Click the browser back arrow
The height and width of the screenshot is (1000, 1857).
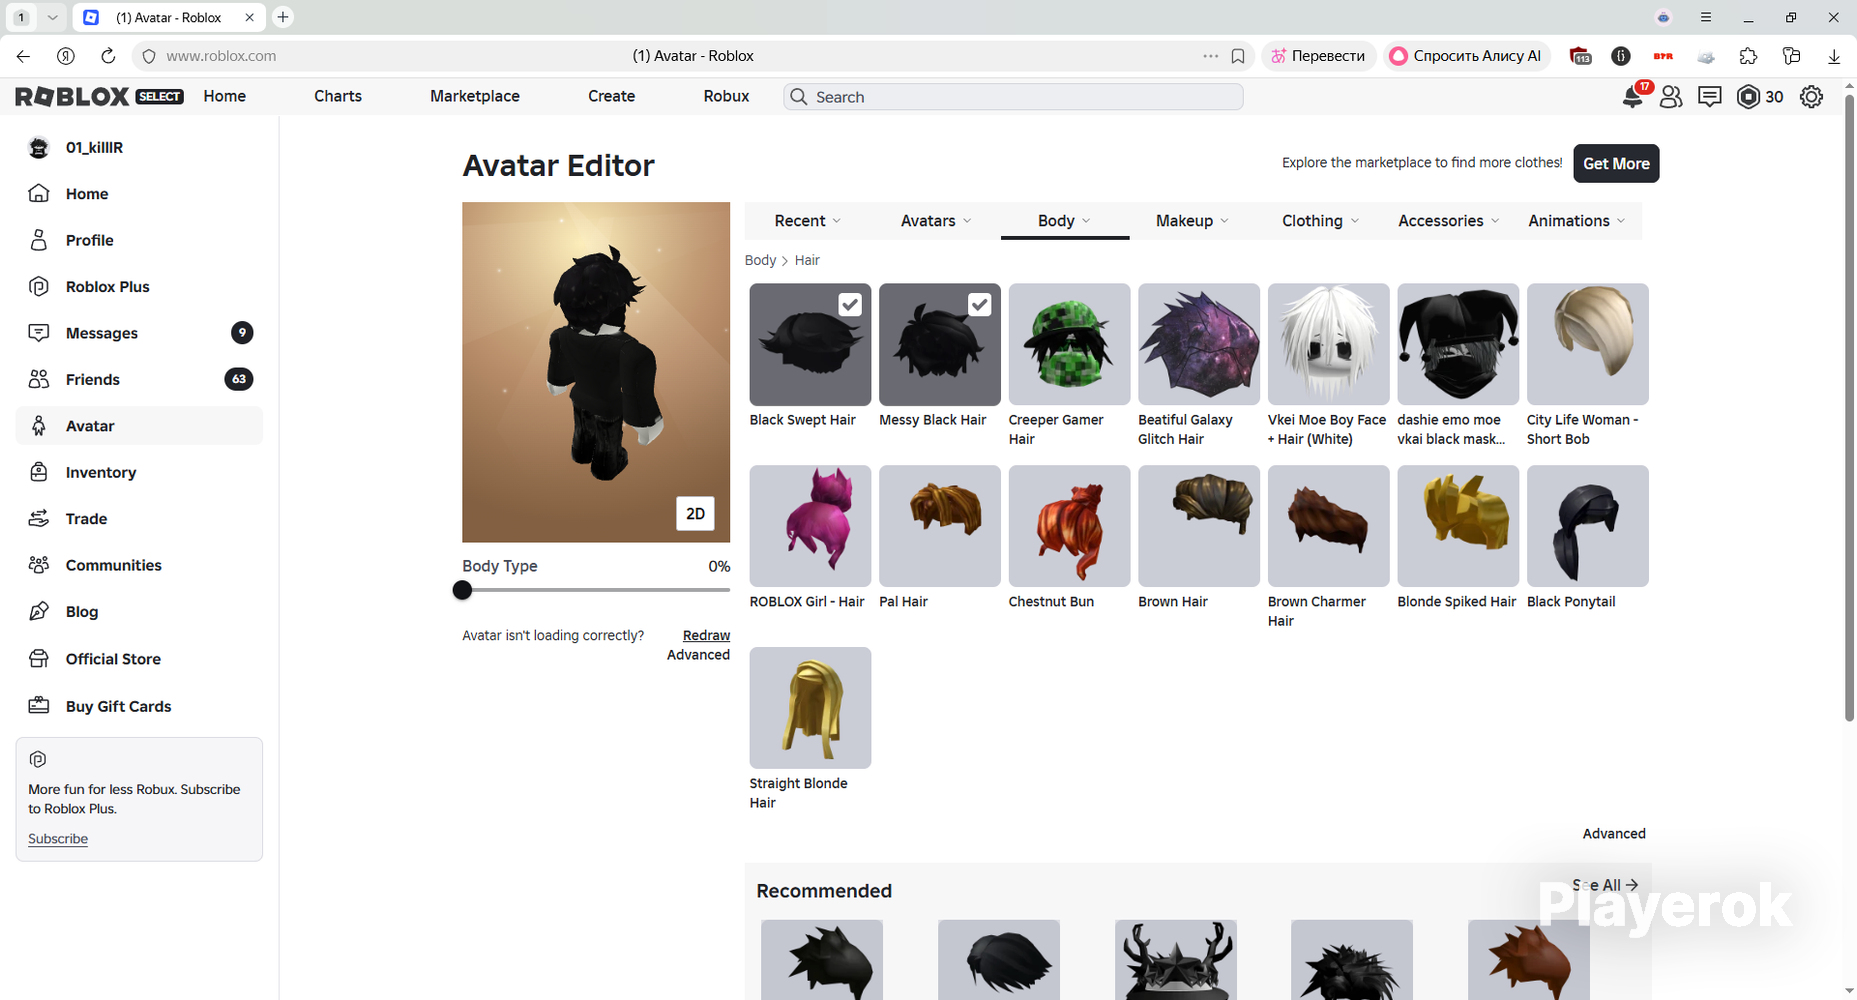pyautogui.click(x=23, y=56)
